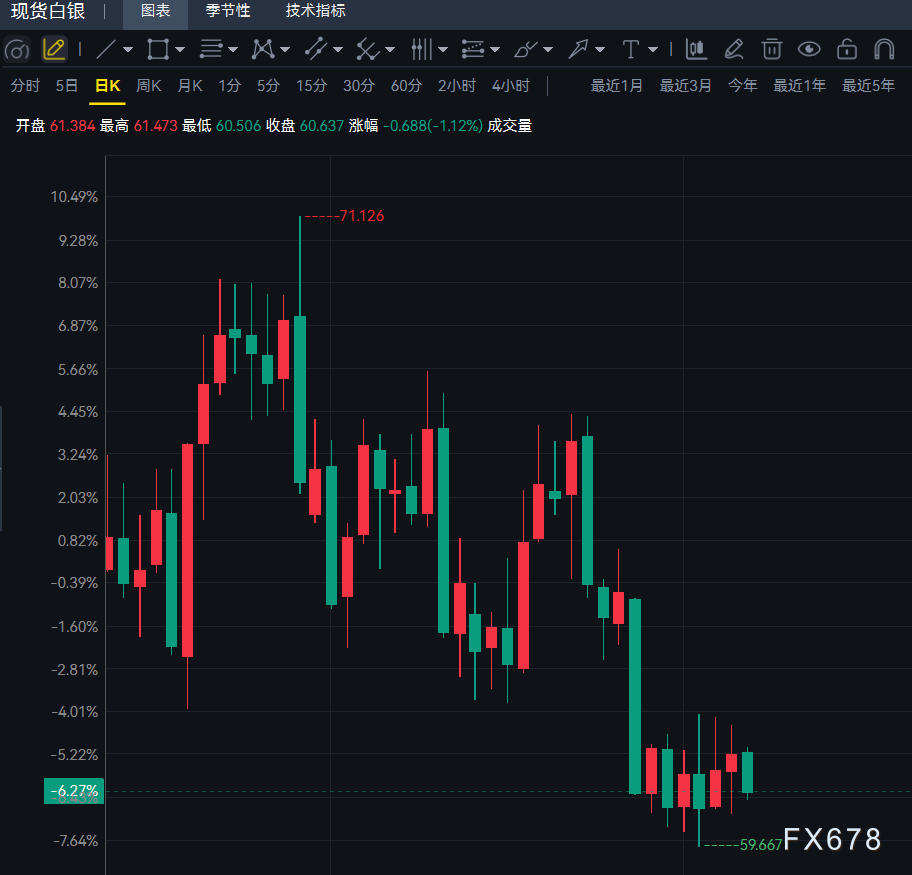
Task: Select the rectangle shape tool
Action: pyautogui.click(x=158, y=49)
